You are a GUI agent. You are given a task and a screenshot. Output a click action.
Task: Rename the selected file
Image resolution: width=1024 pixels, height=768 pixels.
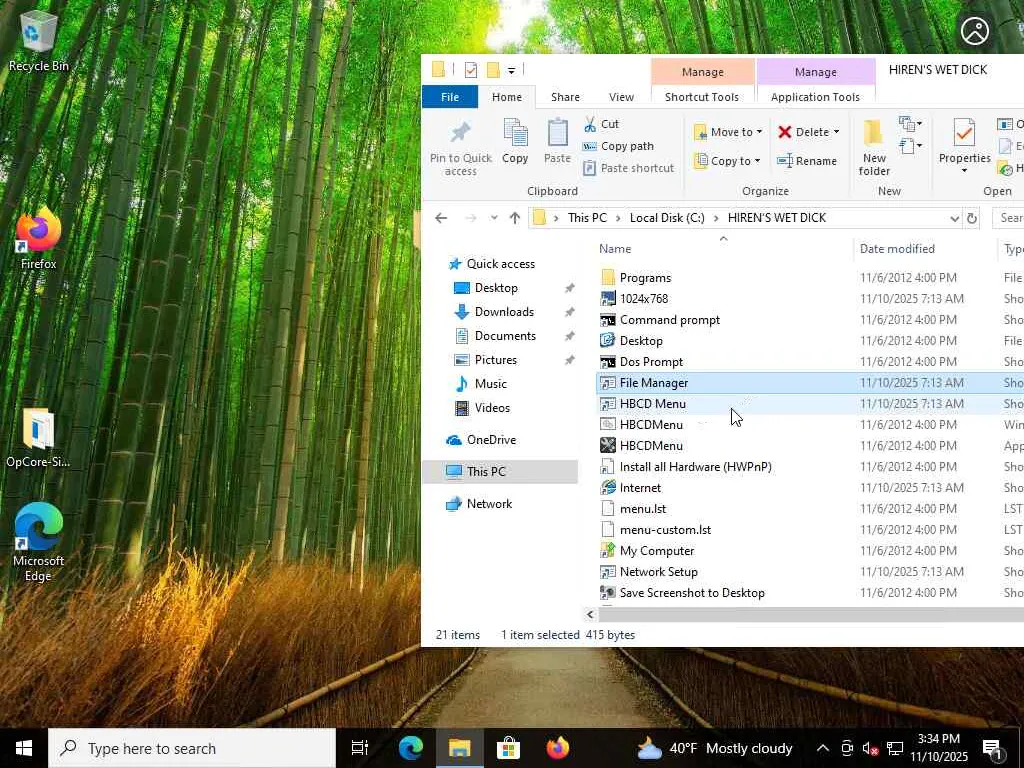[807, 161]
